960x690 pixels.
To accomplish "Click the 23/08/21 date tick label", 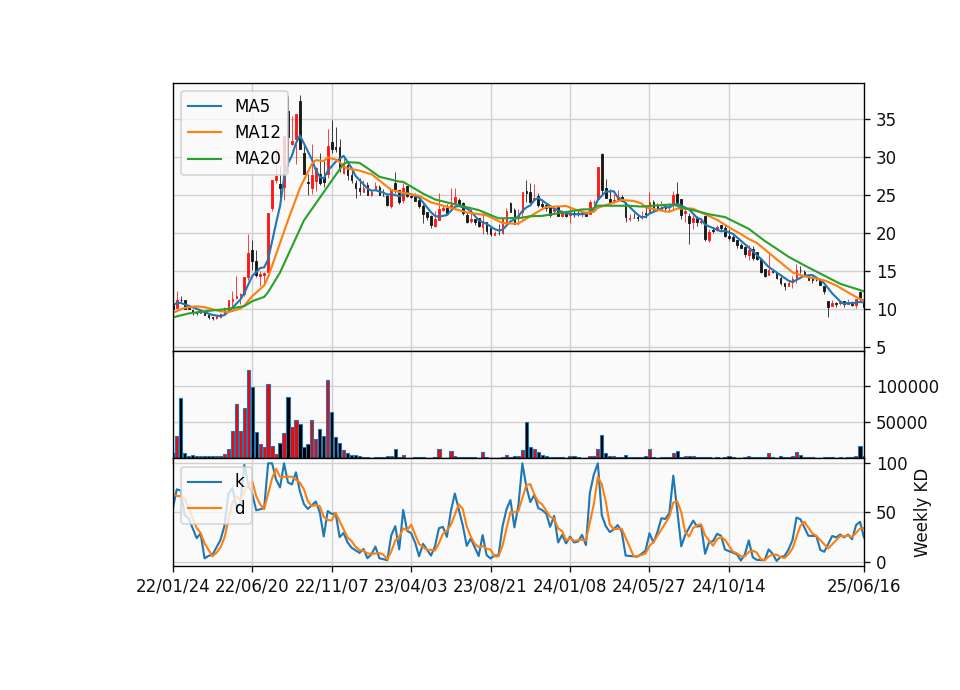I will point(490,586).
